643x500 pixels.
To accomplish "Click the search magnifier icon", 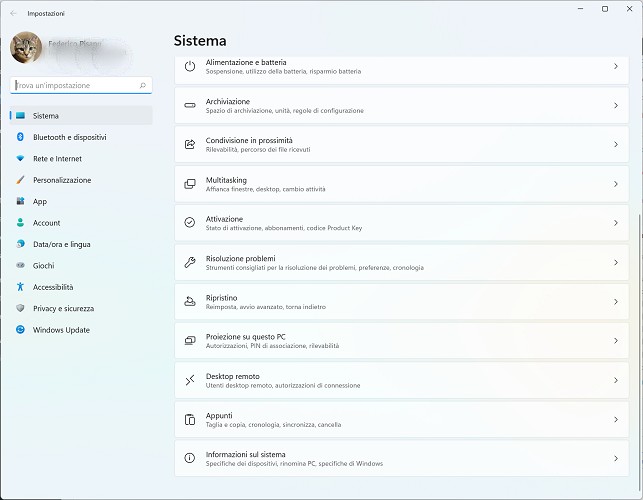I will [x=144, y=86].
